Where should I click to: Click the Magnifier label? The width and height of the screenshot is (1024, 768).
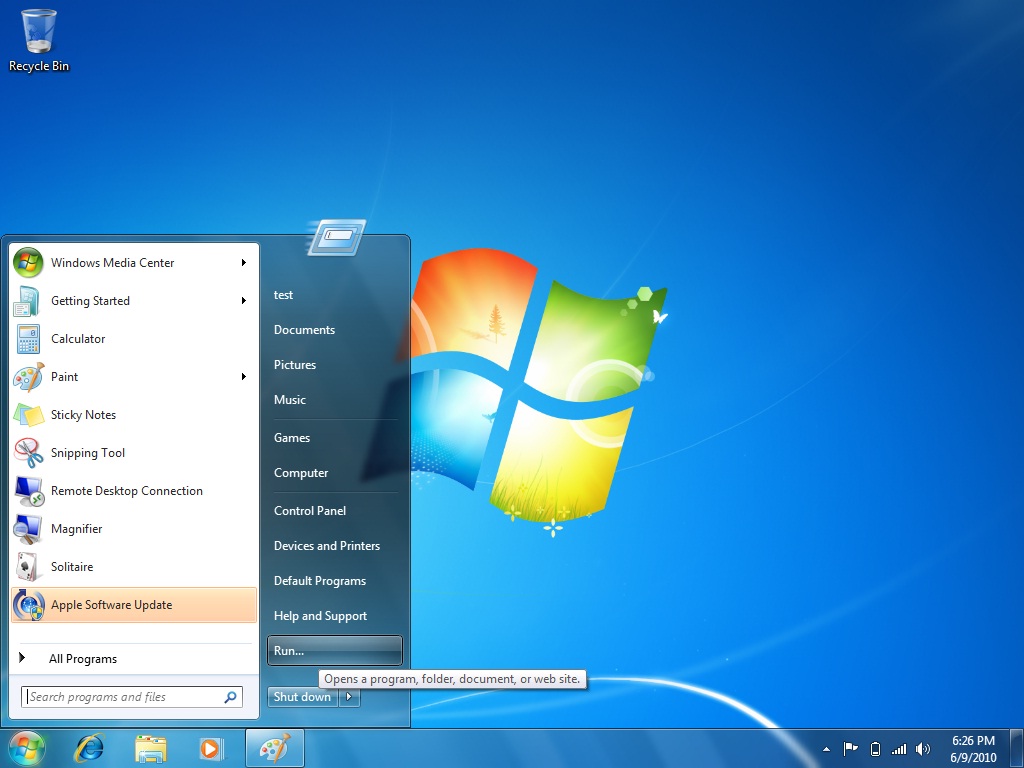point(76,529)
